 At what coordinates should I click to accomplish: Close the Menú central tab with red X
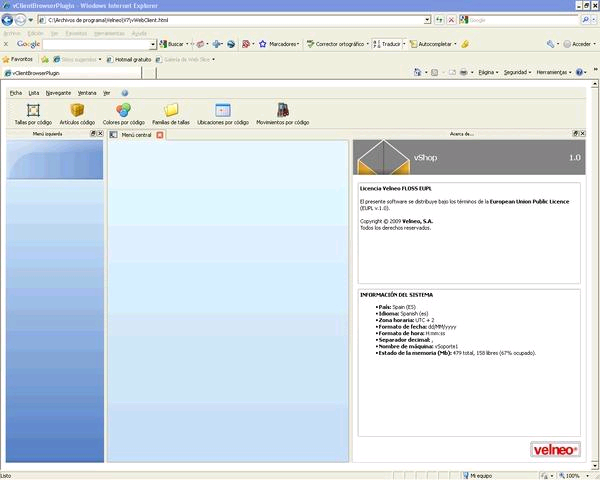pyautogui.click(x=160, y=135)
